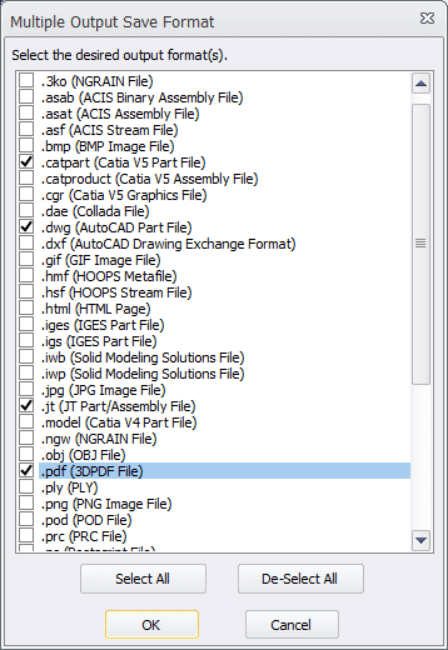Check the .hsf HOOPS Stream File box
This screenshot has width=448, height=650.
pos(27,292)
